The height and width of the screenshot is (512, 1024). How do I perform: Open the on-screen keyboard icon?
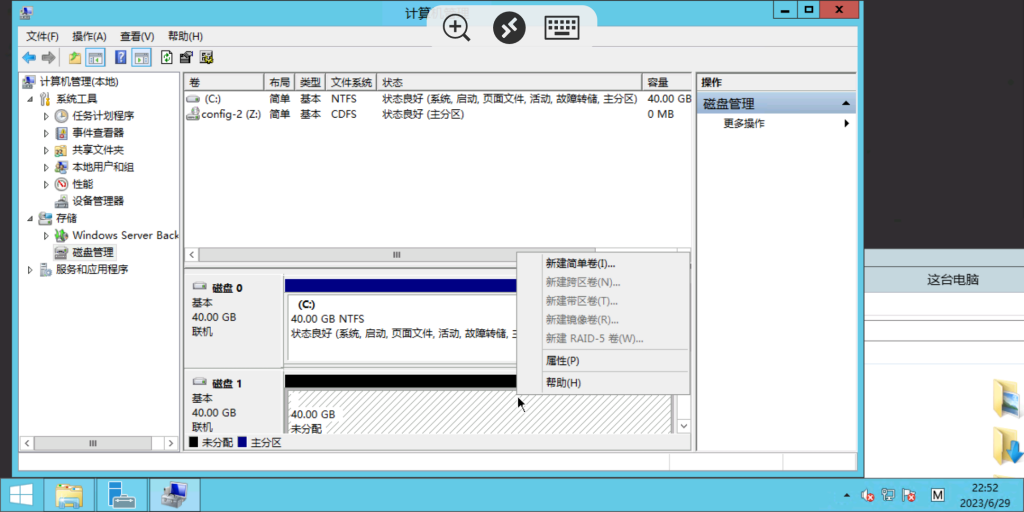coord(562,28)
